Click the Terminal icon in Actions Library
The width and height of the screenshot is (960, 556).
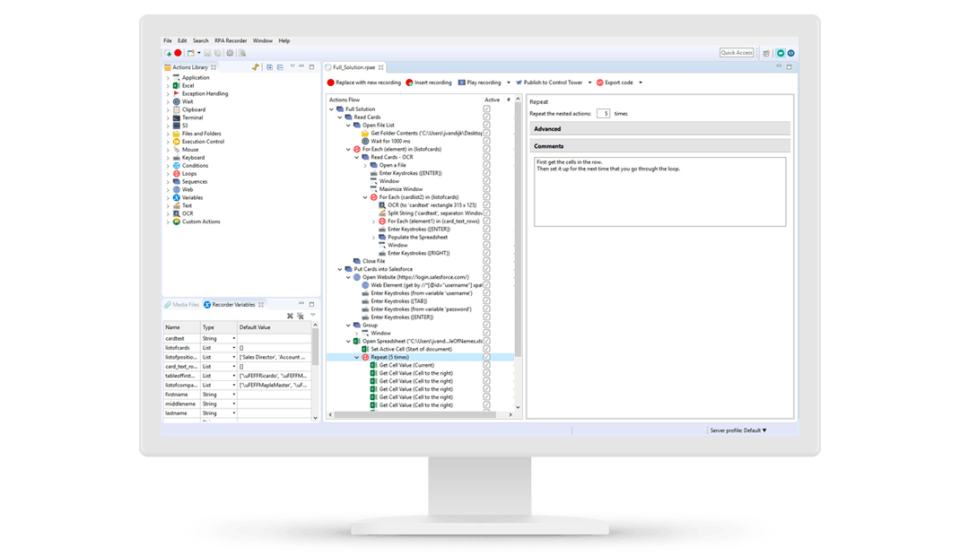[176, 118]
